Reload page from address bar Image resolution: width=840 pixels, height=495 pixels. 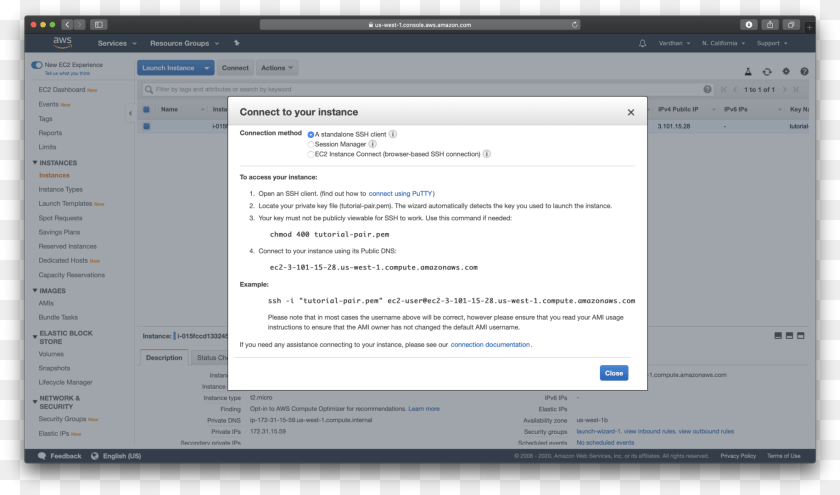[574, 25]
